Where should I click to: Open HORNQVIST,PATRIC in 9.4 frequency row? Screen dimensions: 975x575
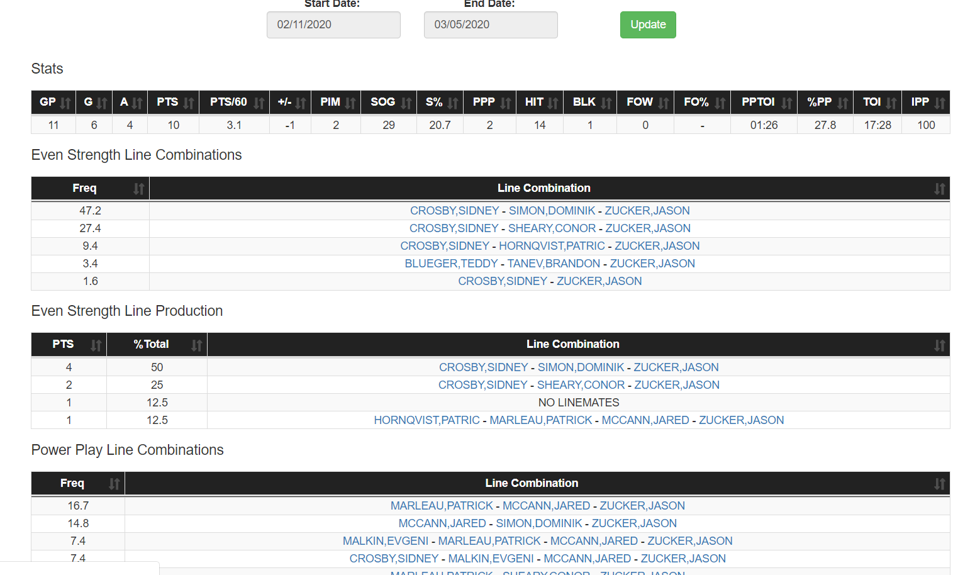coord(552,246)
